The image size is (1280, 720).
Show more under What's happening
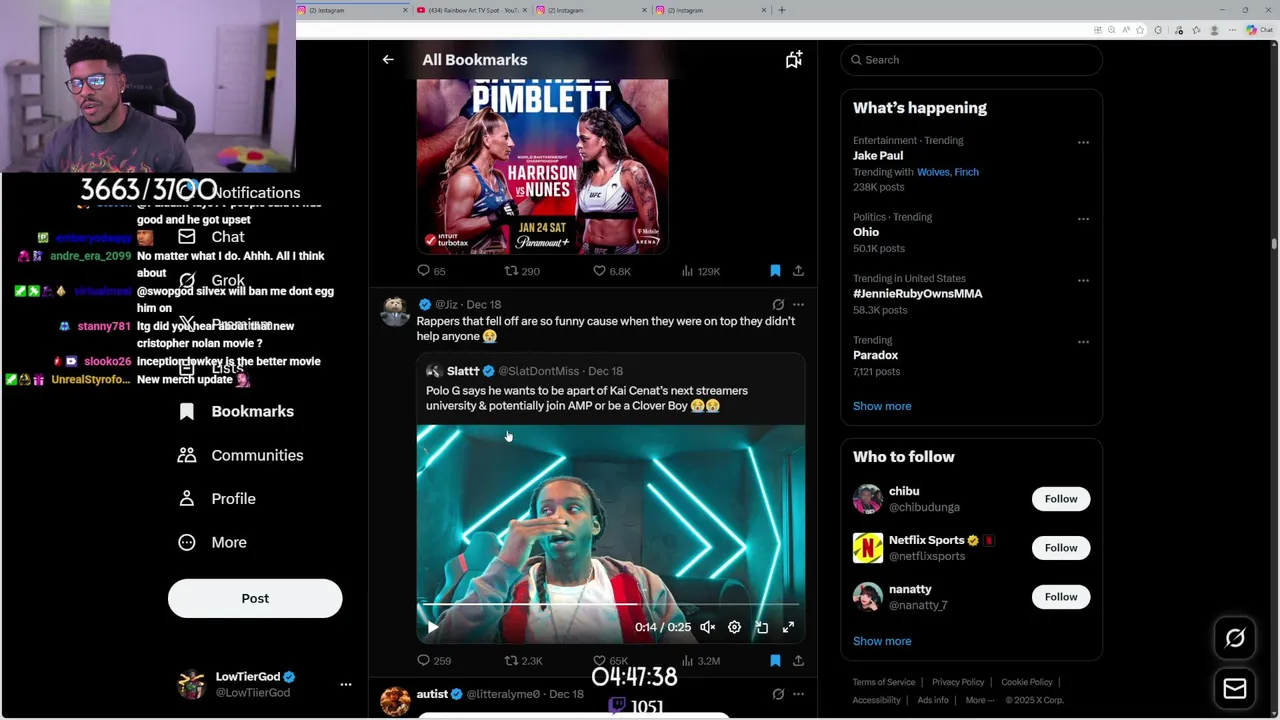(882, 406)
